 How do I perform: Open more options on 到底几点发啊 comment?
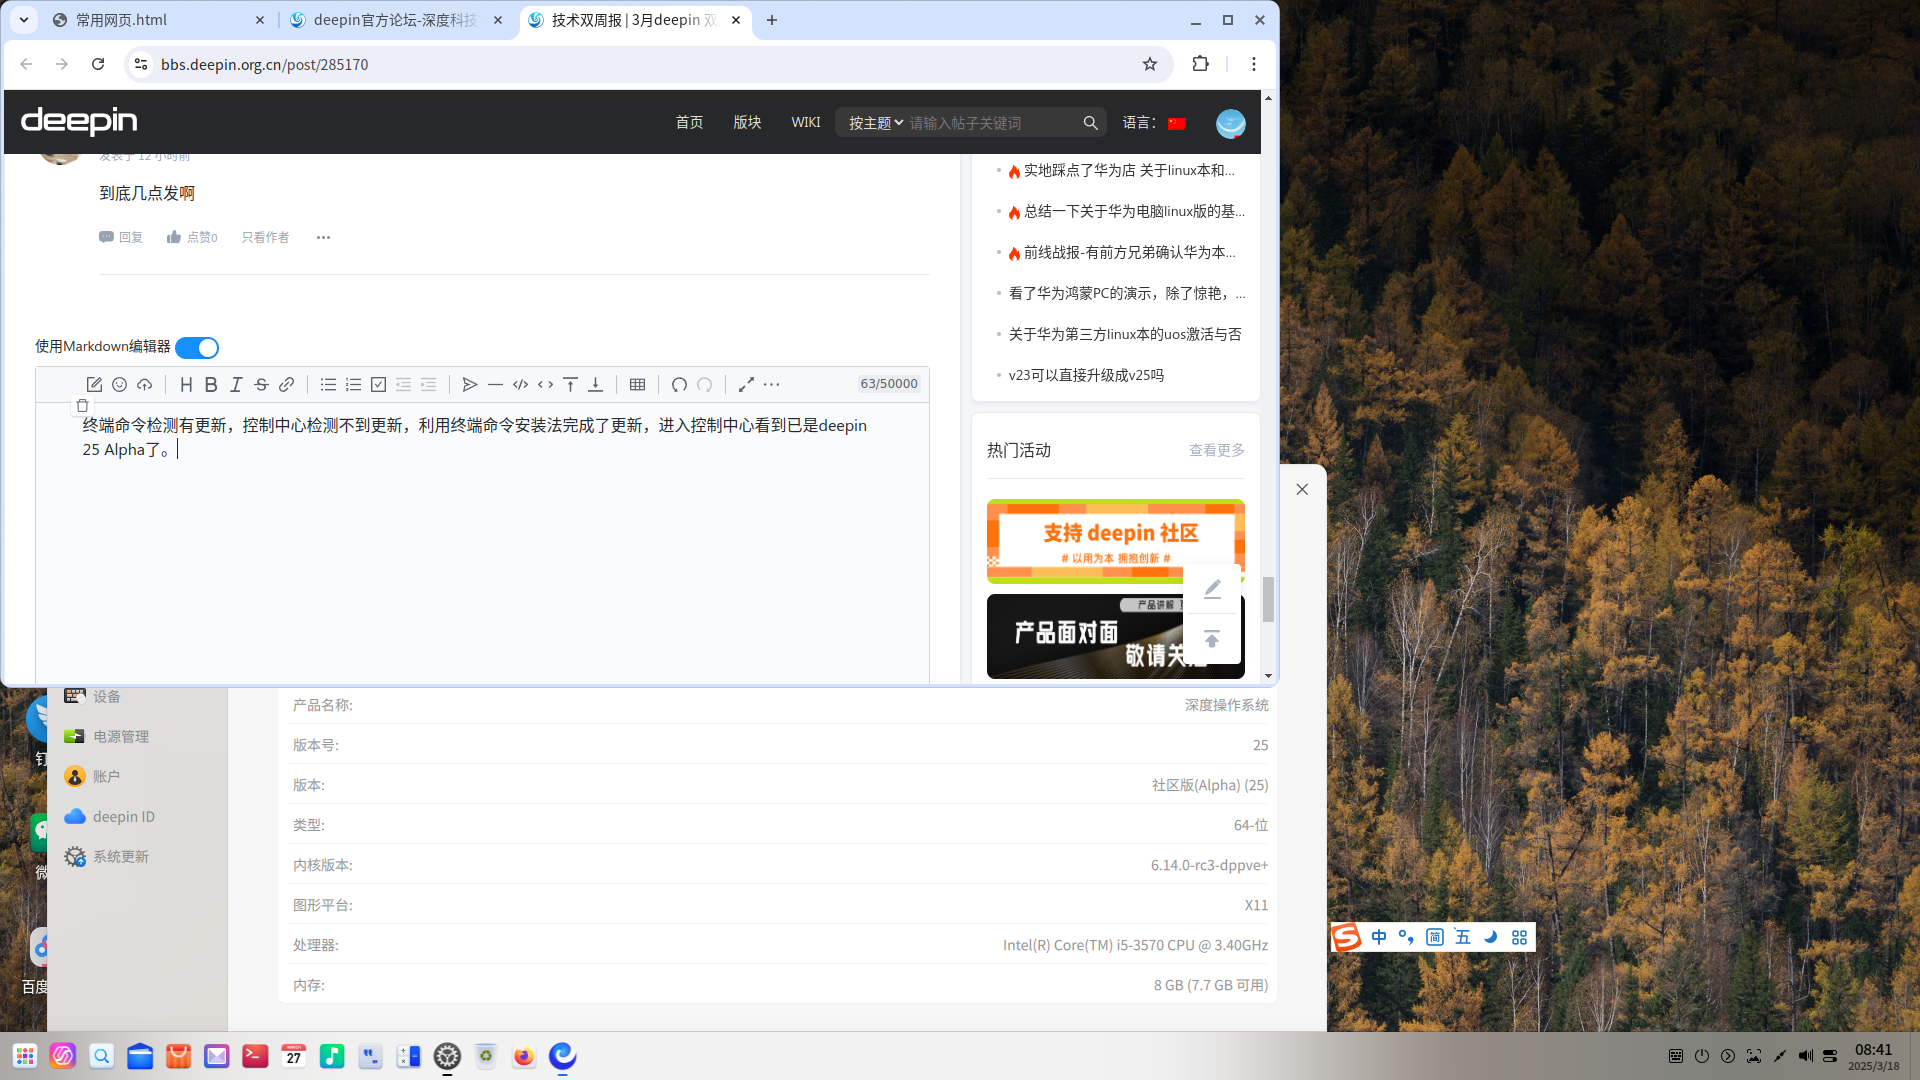[323, 237]
